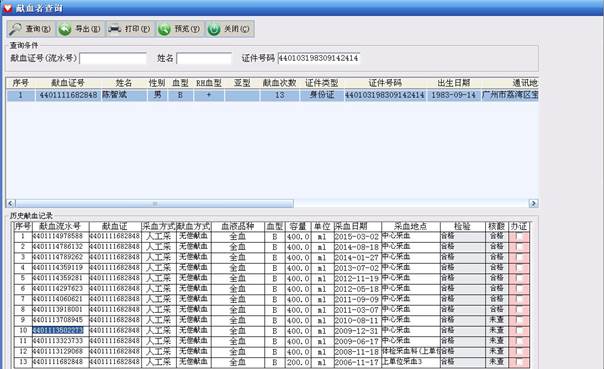Click the 证件类型 column header
This screenshot has width=604, height=369.
(x=322, y=83)
